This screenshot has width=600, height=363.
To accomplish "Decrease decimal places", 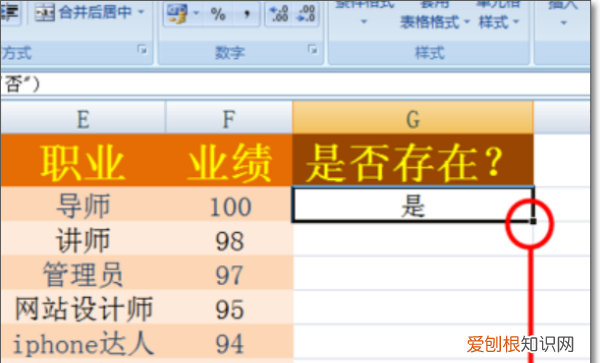I will pos(306,14).
